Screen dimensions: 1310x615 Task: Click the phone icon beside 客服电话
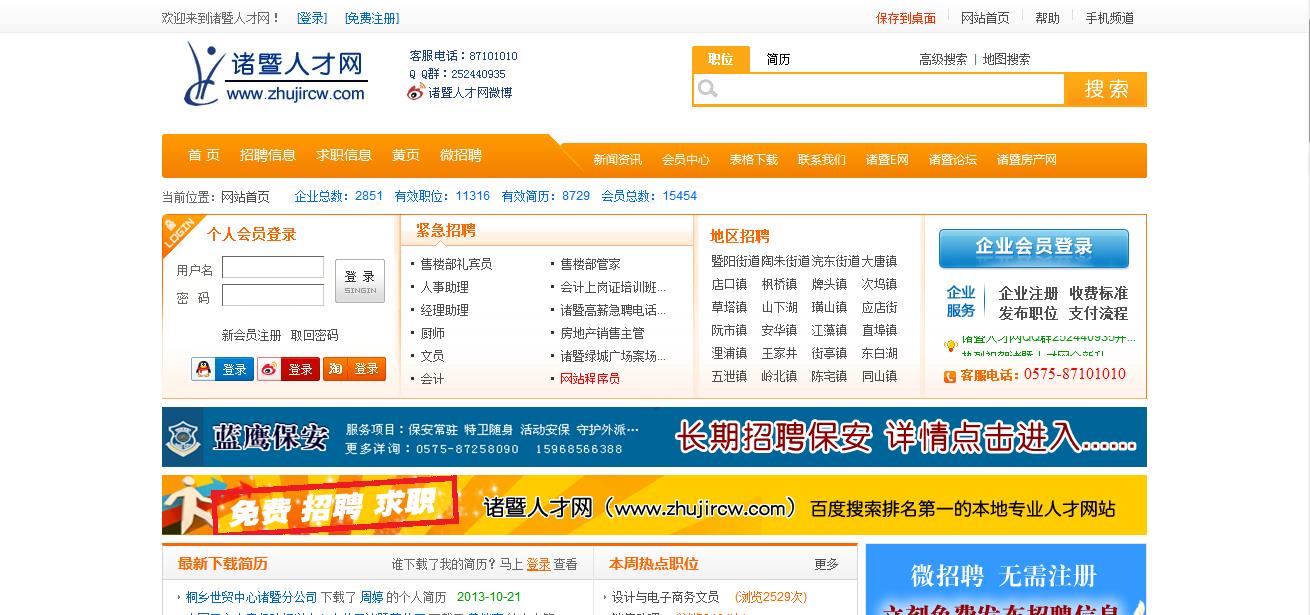click(950, 376)
